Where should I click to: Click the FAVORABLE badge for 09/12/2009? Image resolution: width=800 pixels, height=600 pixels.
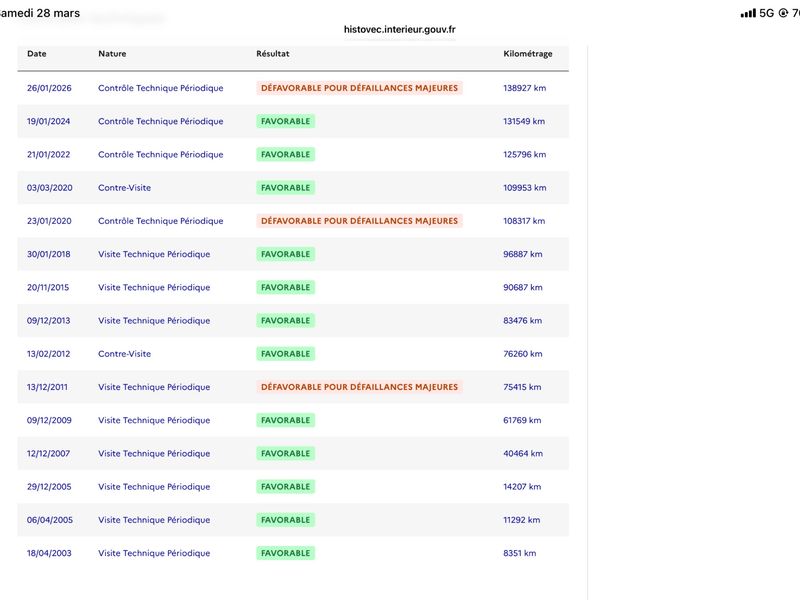(x=285, y=419)
